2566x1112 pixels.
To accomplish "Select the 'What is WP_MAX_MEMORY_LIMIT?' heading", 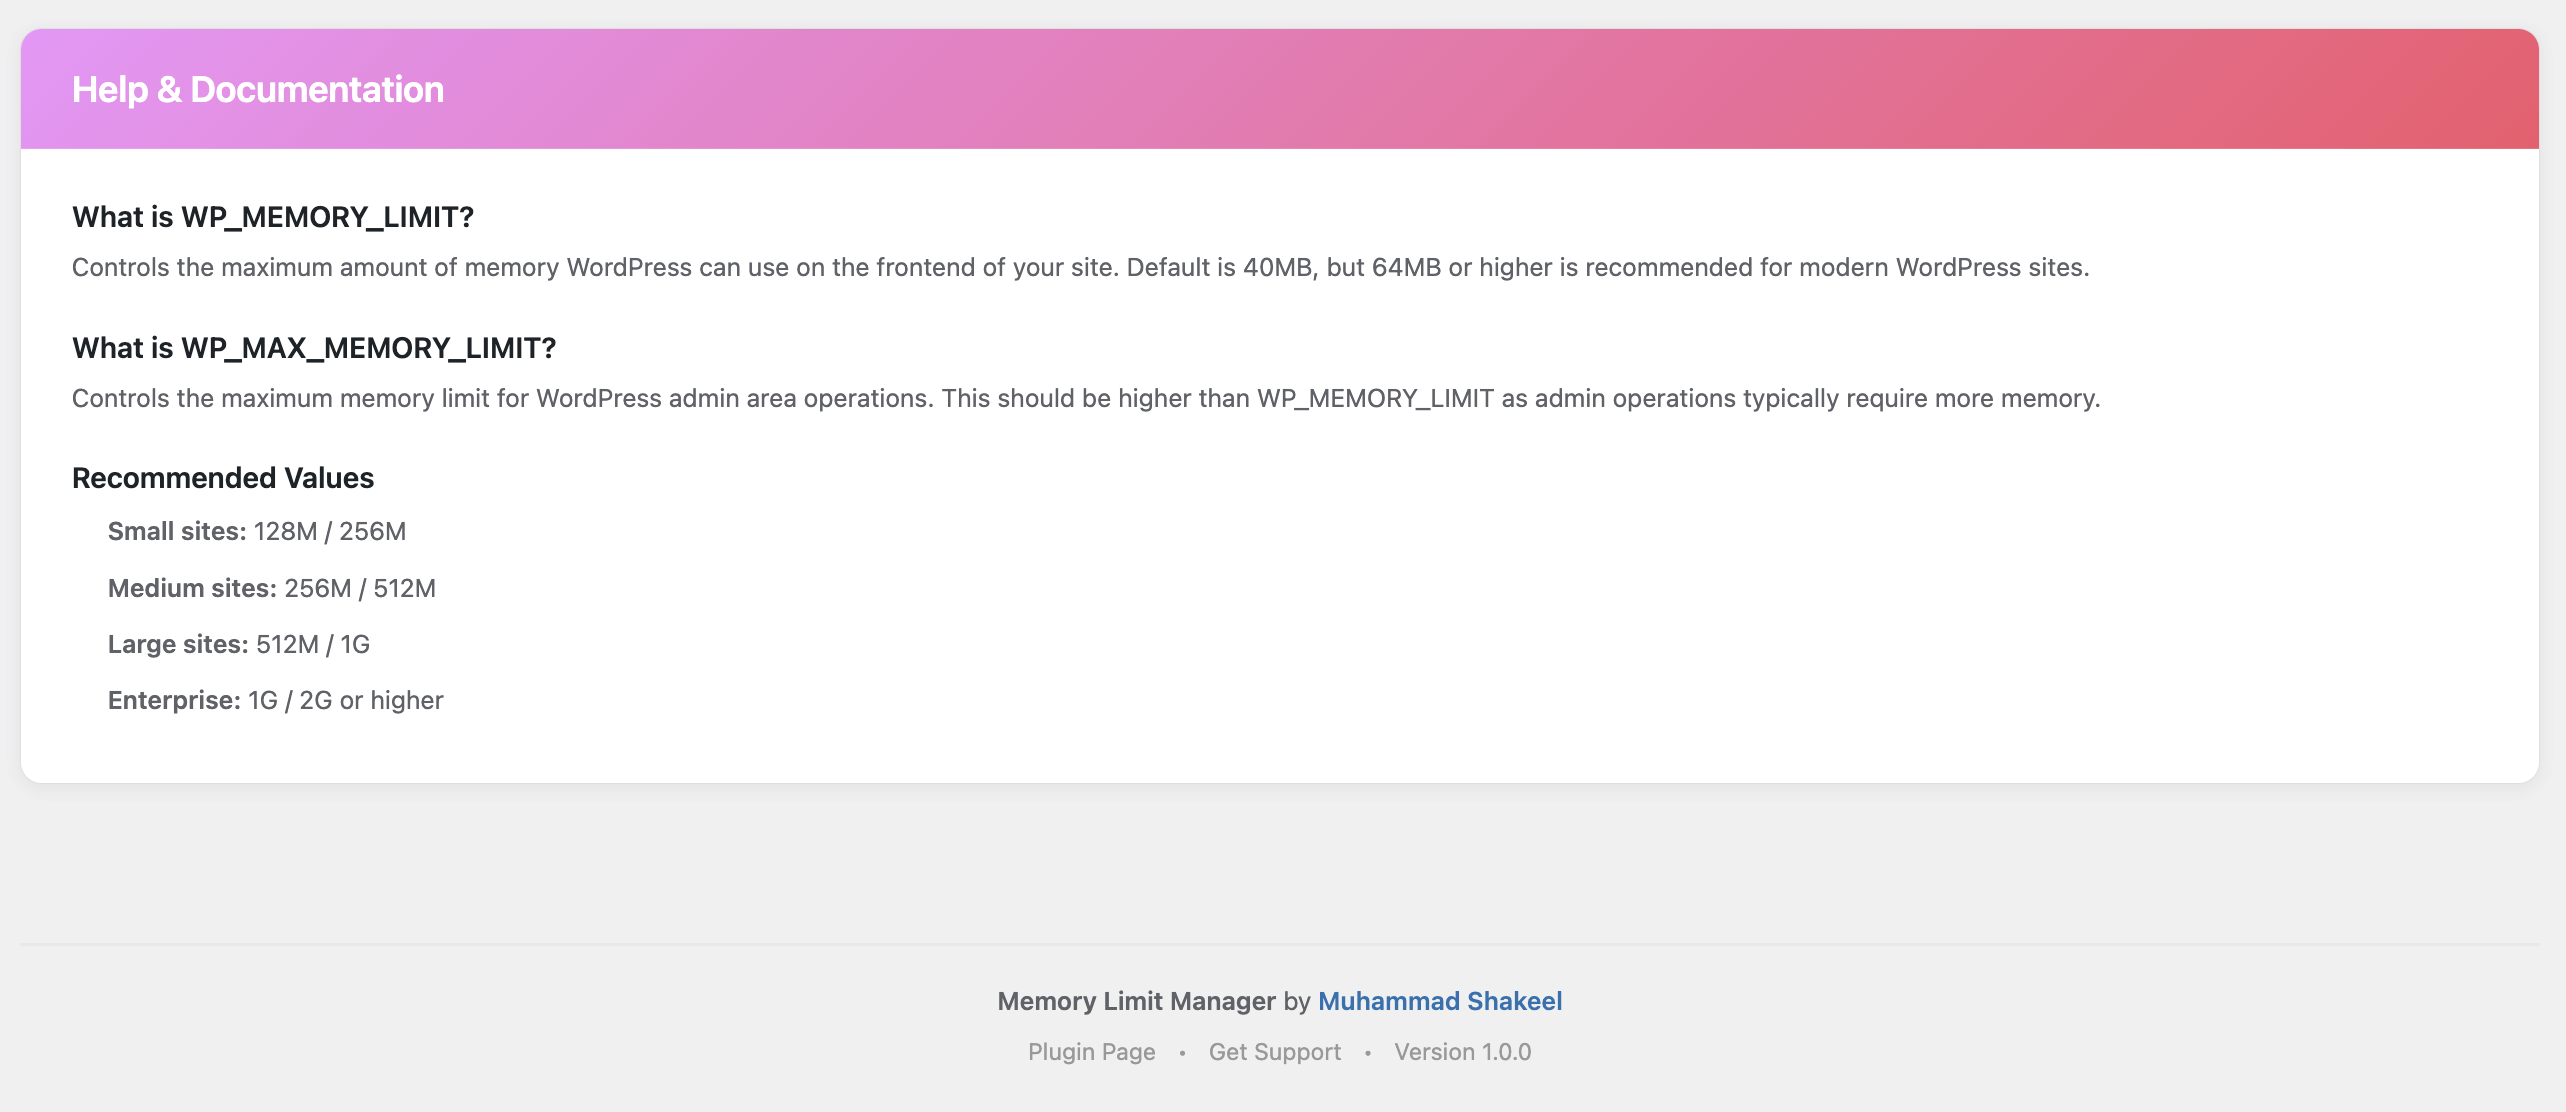I will pyautogui.click(x=314, y=348).
